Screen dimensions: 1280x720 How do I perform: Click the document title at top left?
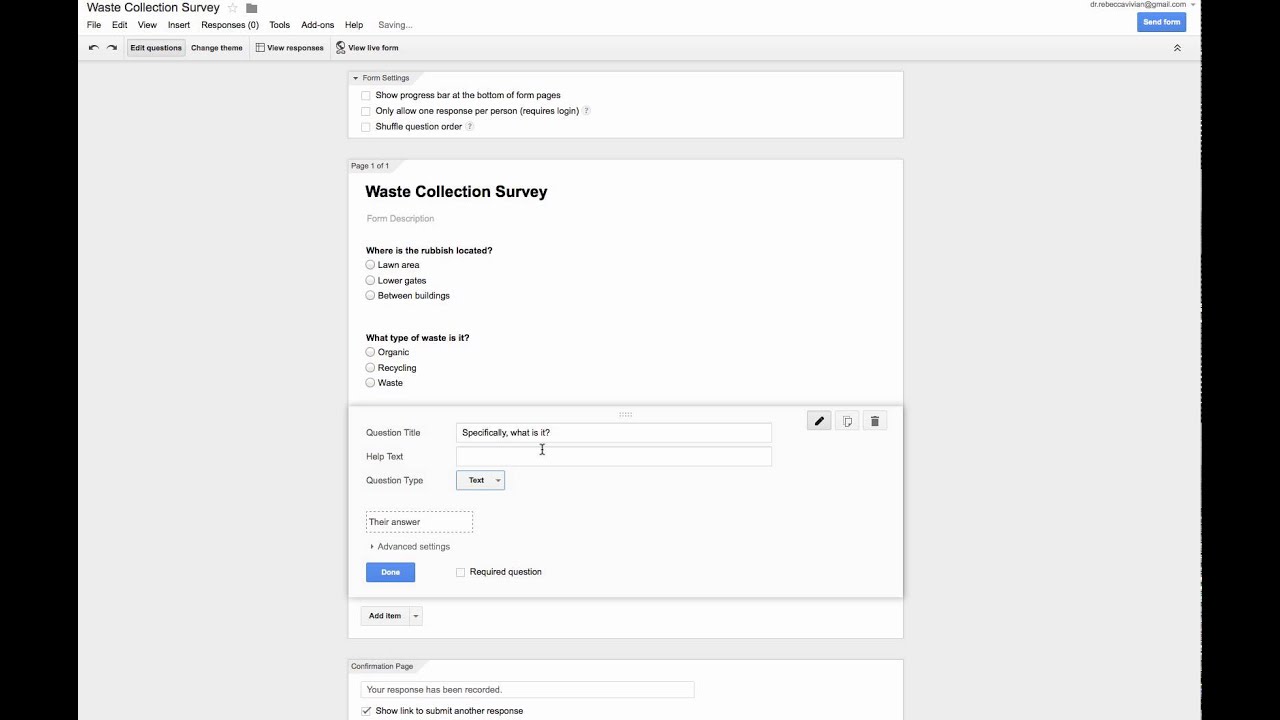point(153,8)
